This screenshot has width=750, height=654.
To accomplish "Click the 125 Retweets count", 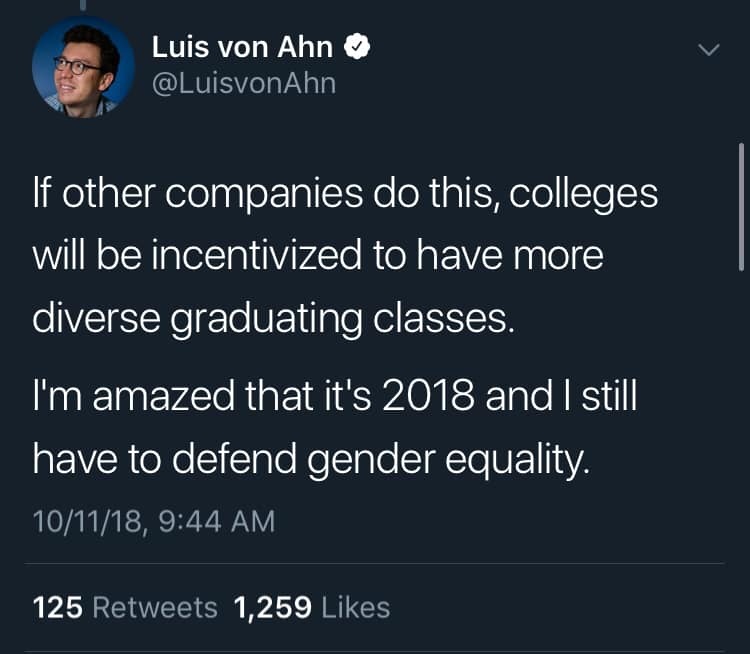I will pos(125,607).
